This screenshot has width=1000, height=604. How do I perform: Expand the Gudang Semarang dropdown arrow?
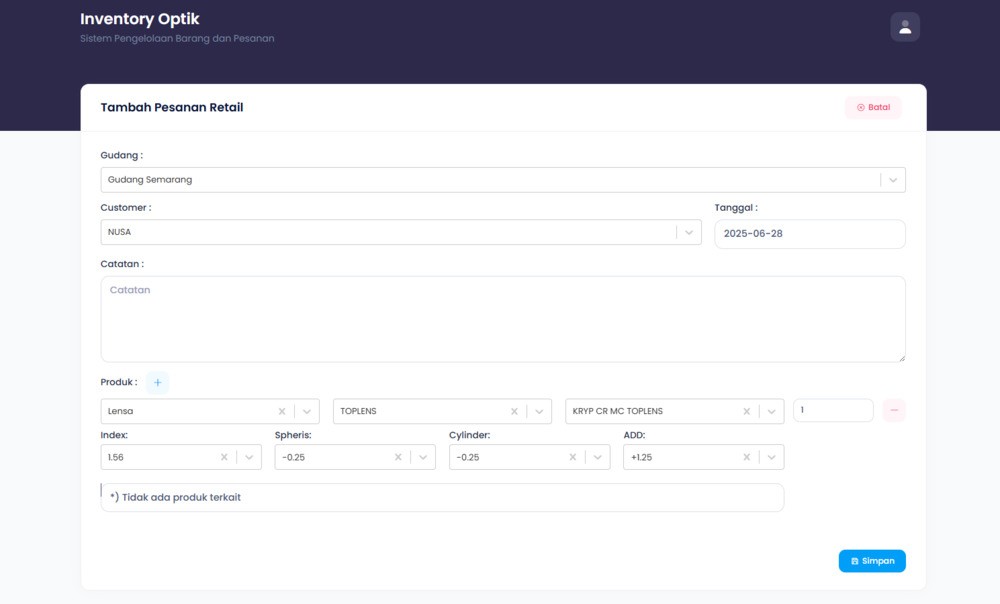[893, 180]
